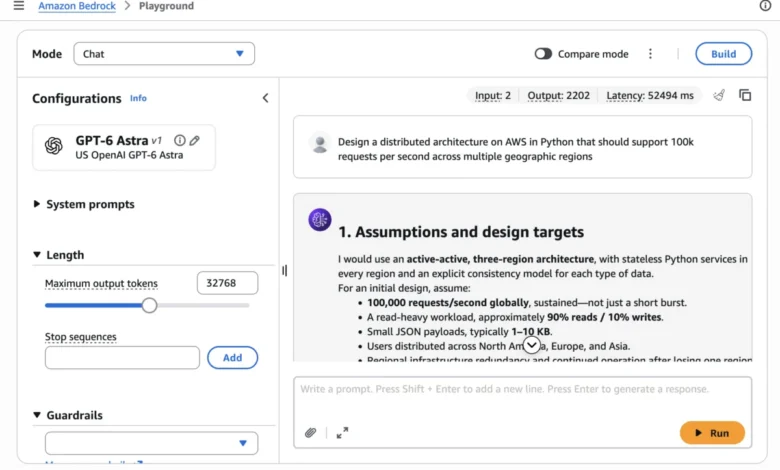The width and height of the screenshot is (780, 470).
Task: Open the three-dot more options menu
Action: coord(650,54)
